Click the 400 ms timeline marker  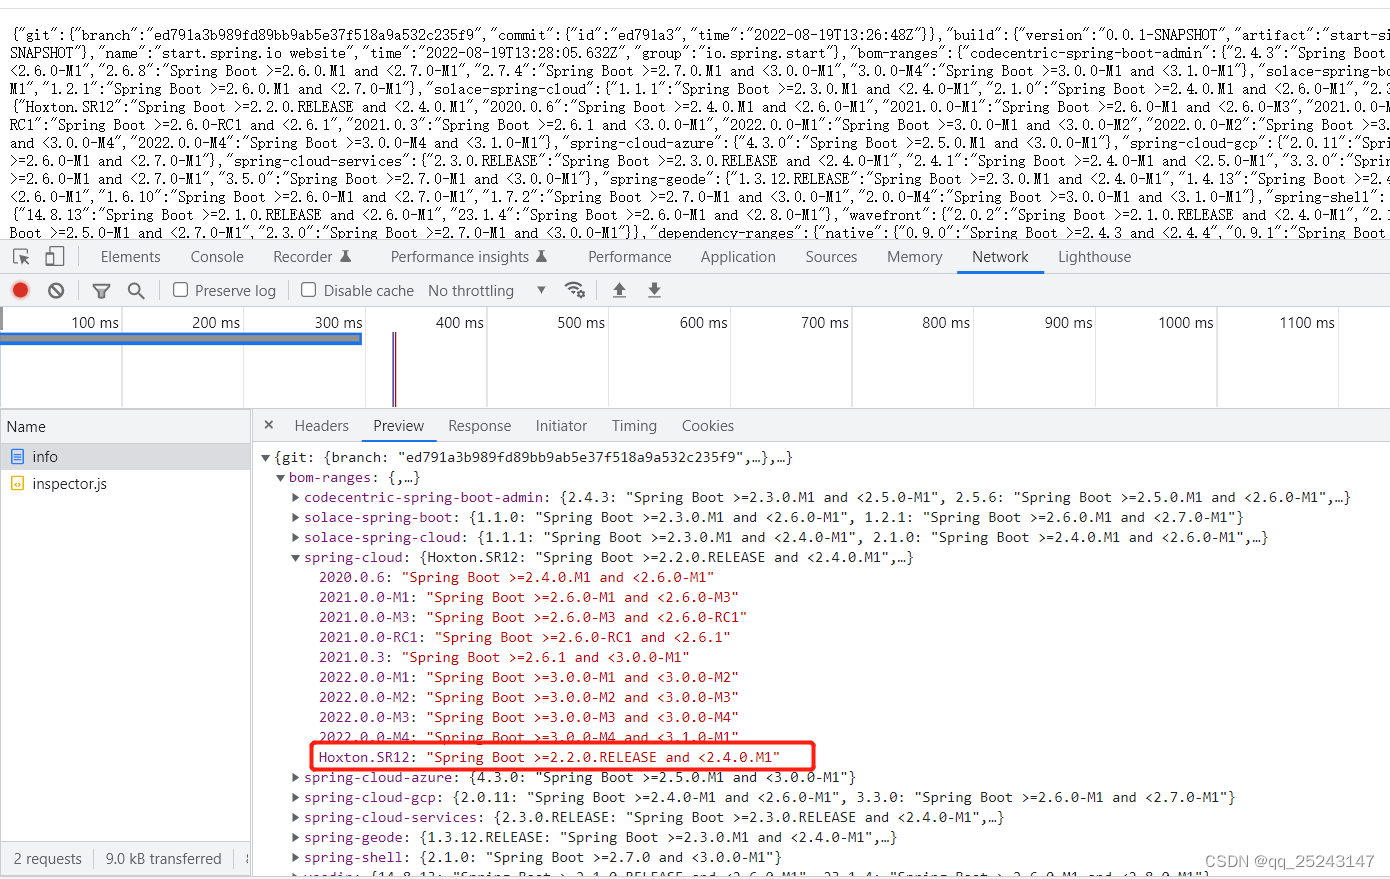click(x=459, y=323)
